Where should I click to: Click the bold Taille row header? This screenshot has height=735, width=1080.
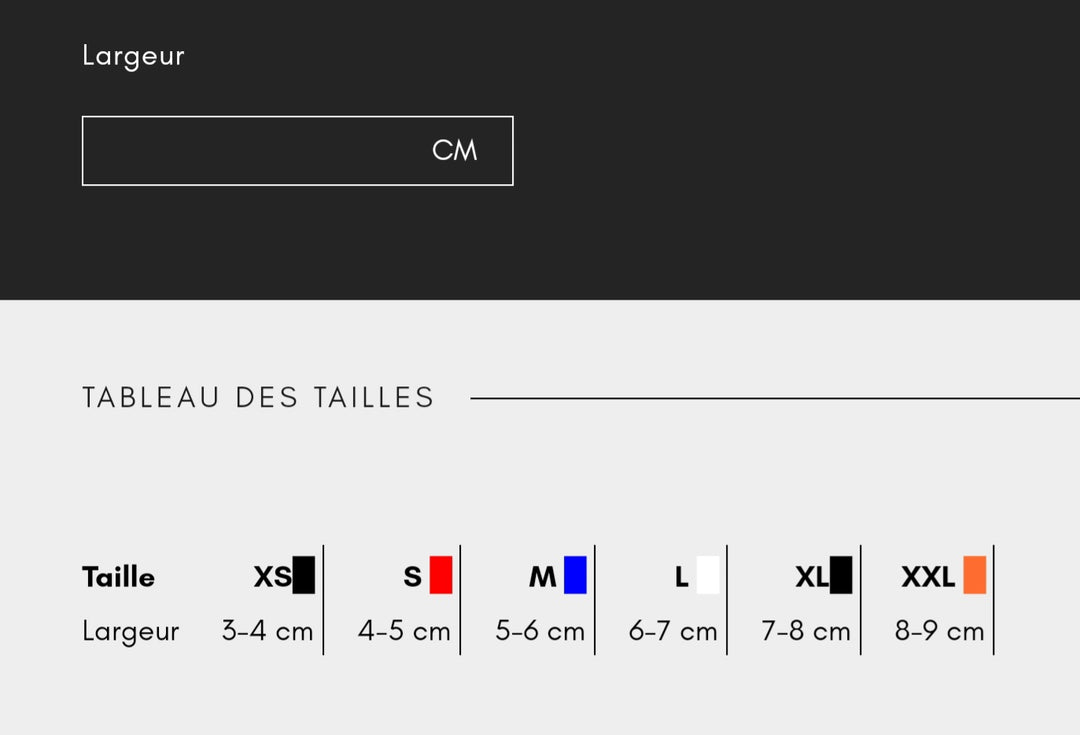click(x=118, y=577)
